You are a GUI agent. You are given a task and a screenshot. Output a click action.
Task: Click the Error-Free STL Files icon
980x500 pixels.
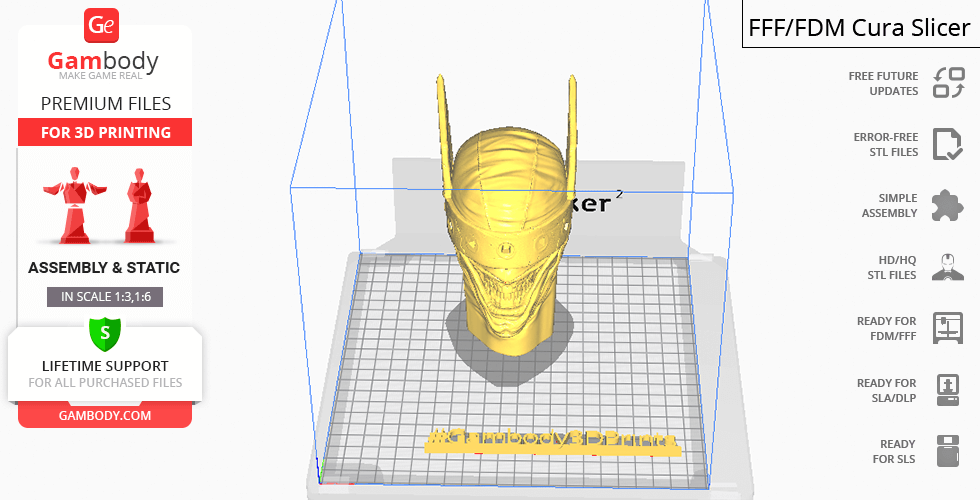[947, 144]
